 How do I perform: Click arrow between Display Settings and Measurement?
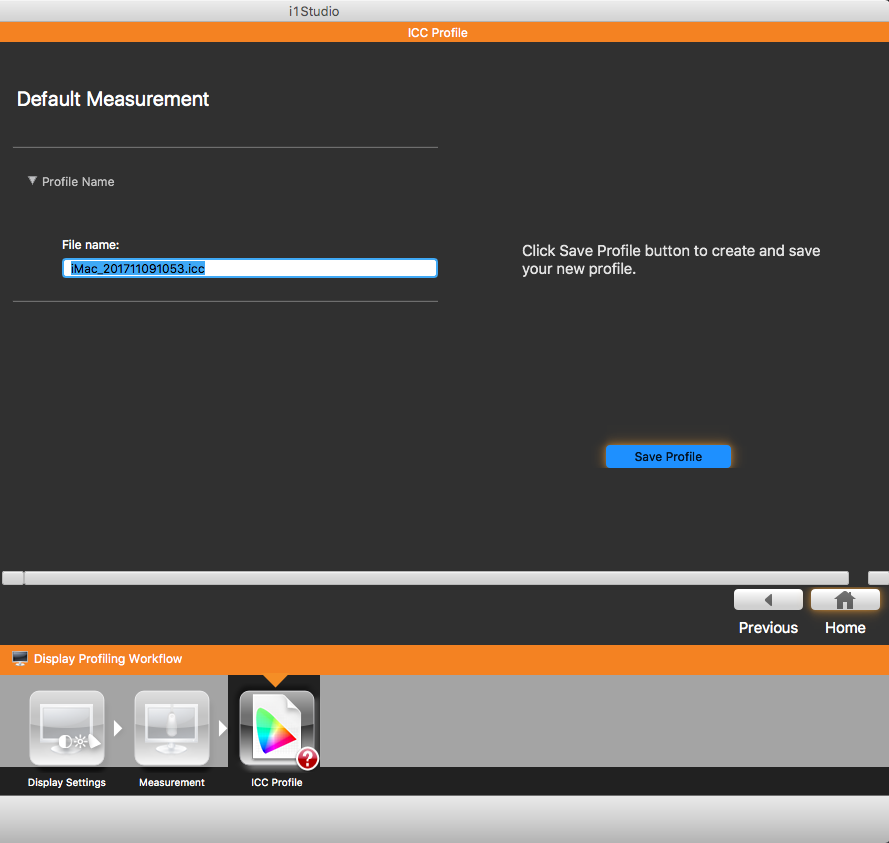click(118, 728)
